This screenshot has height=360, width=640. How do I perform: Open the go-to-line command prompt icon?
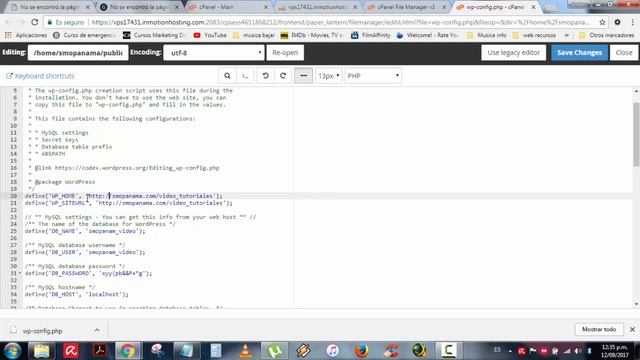click(x=245, y=76)
